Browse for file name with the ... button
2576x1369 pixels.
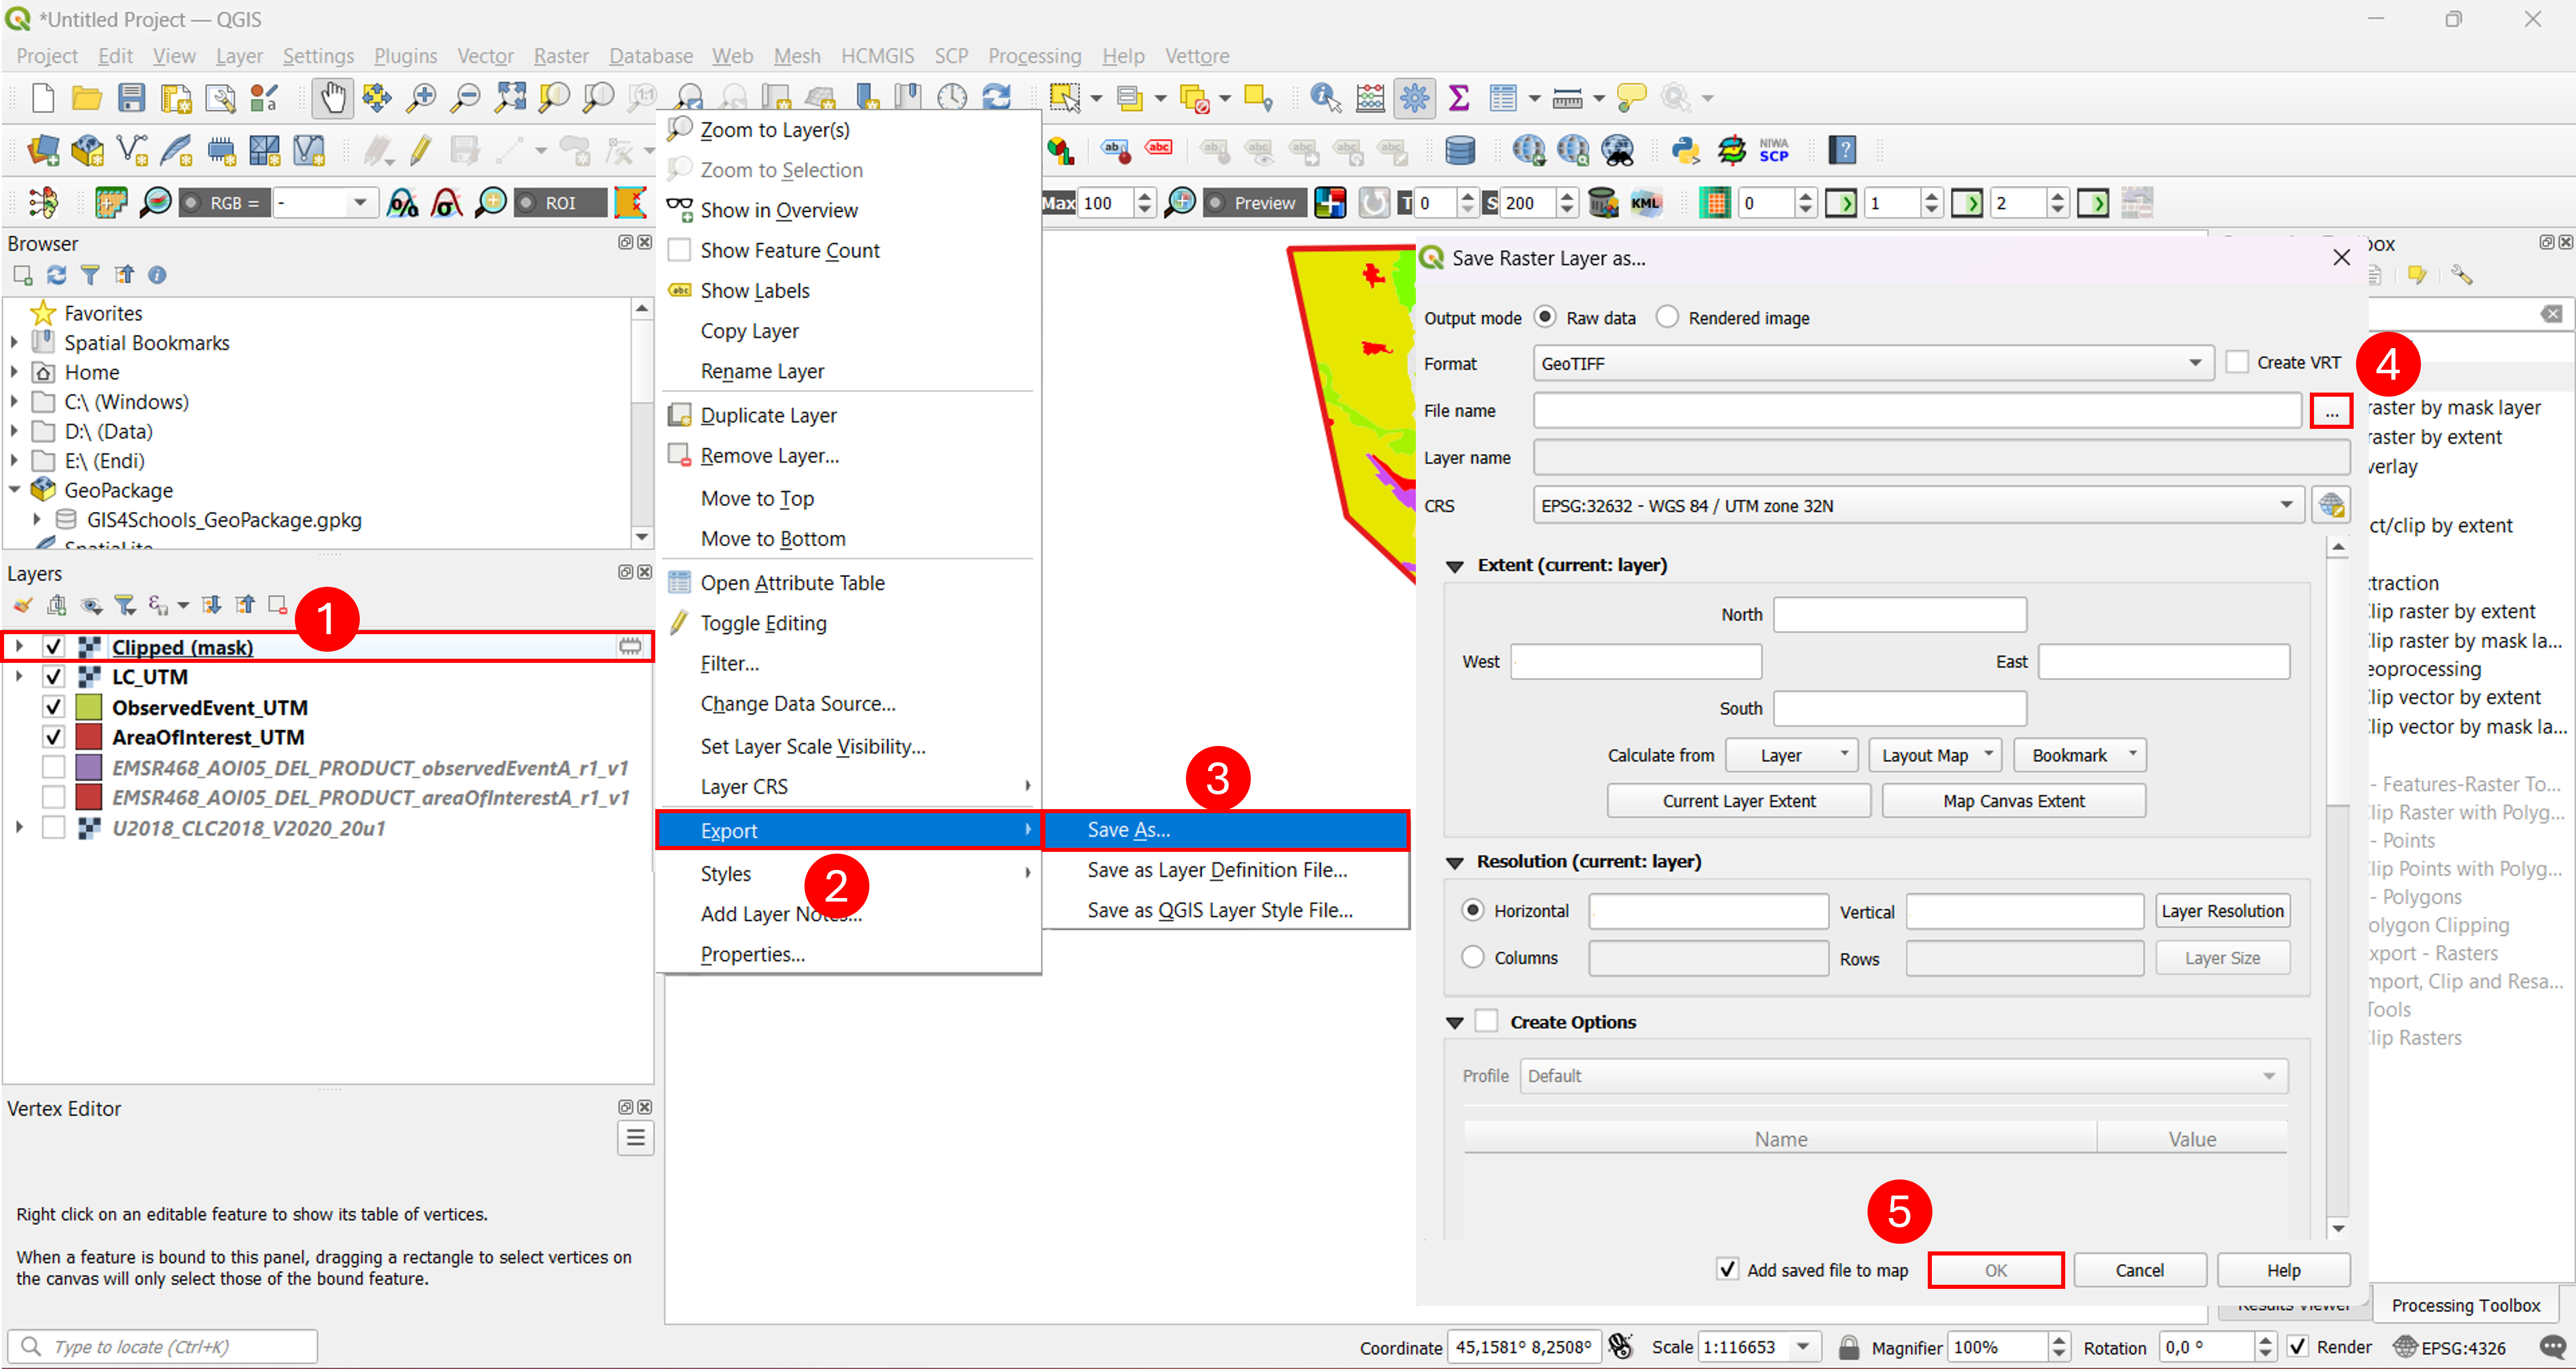(x=2331, y=411)
